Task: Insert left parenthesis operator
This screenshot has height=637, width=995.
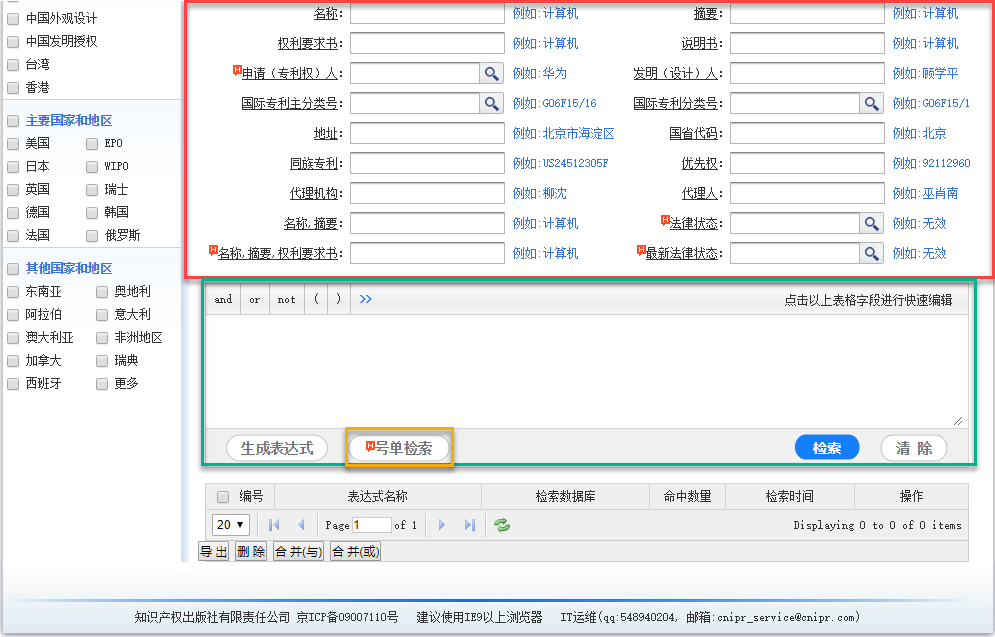Action: pos(317,299)
